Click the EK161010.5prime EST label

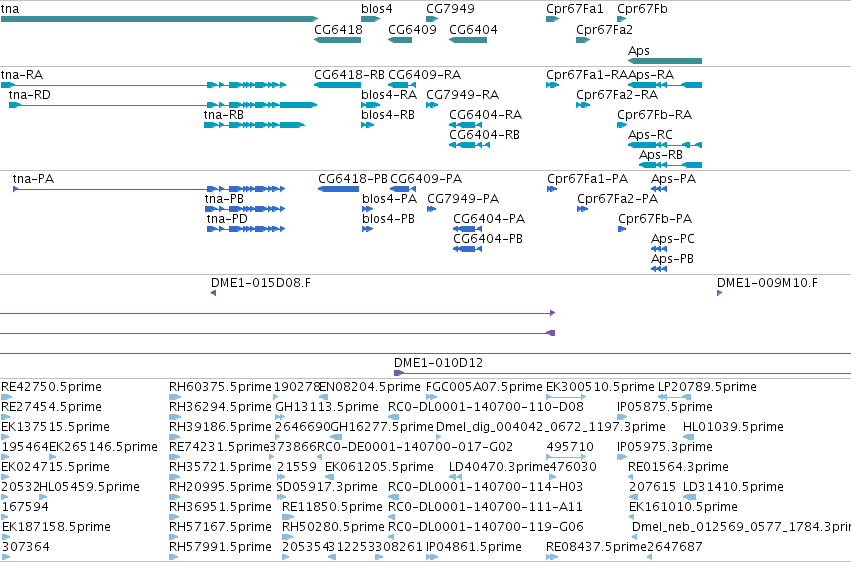pos(683,507)
